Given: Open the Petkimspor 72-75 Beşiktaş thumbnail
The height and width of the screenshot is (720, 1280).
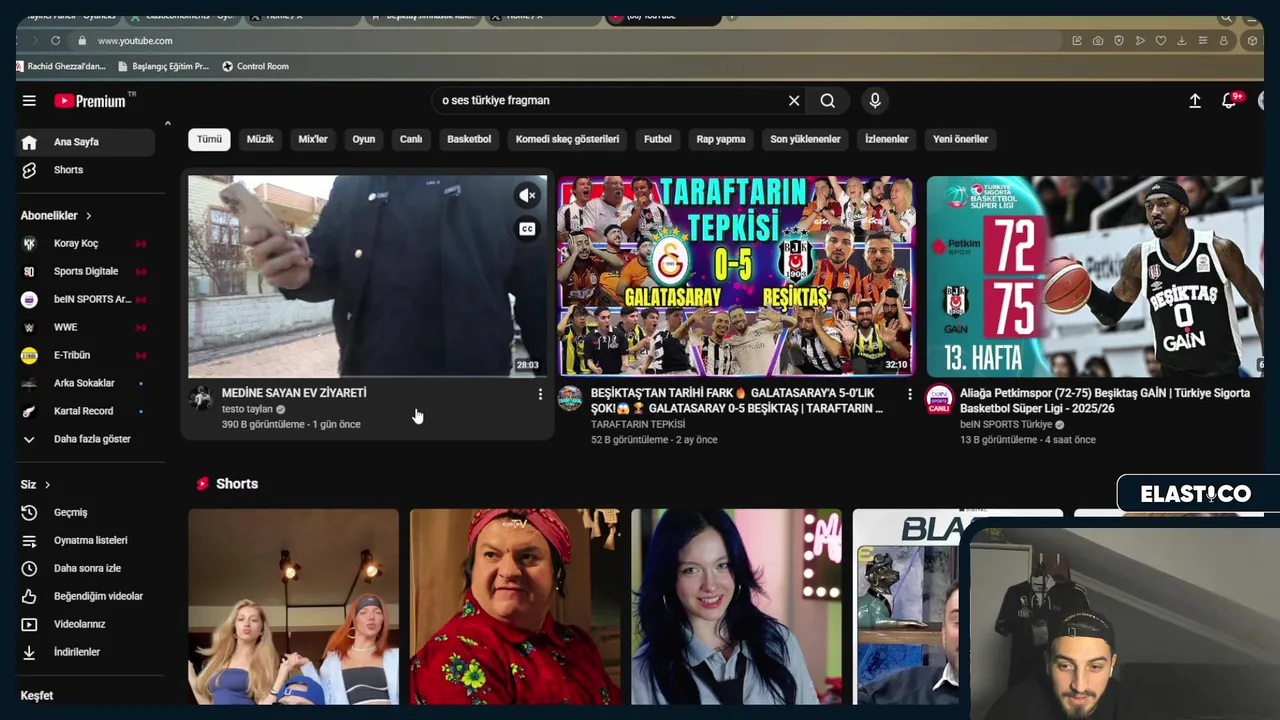Looking at the screenshot, I should pyautogui.click(x=1095, y=277).
